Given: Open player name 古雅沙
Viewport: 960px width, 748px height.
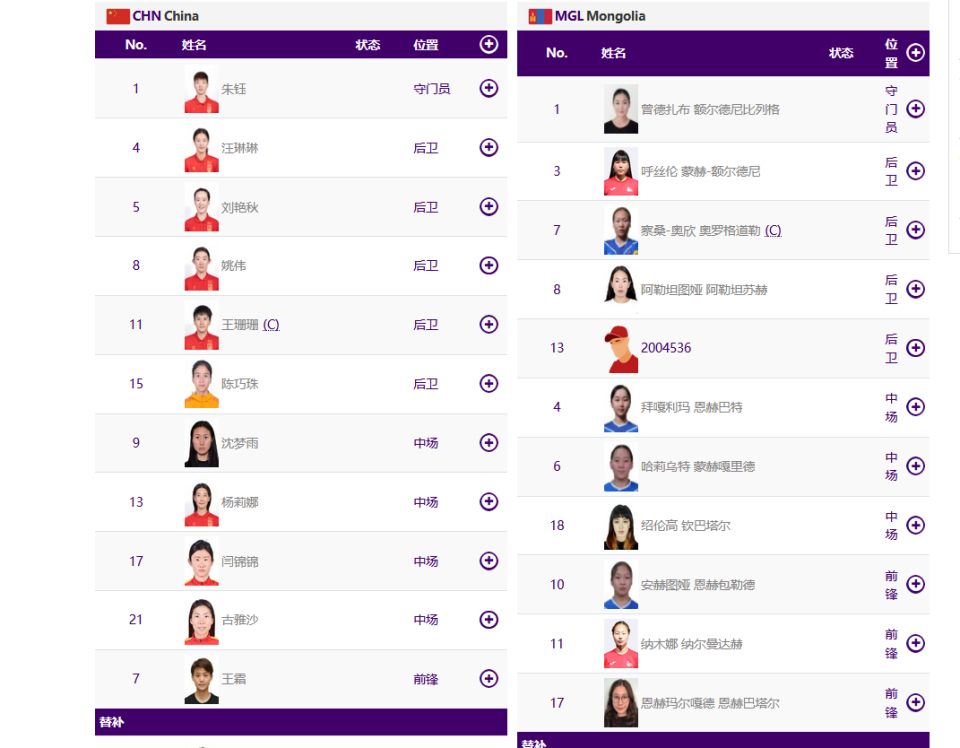Looking at the screenshot, I should [x=239, y=620].
